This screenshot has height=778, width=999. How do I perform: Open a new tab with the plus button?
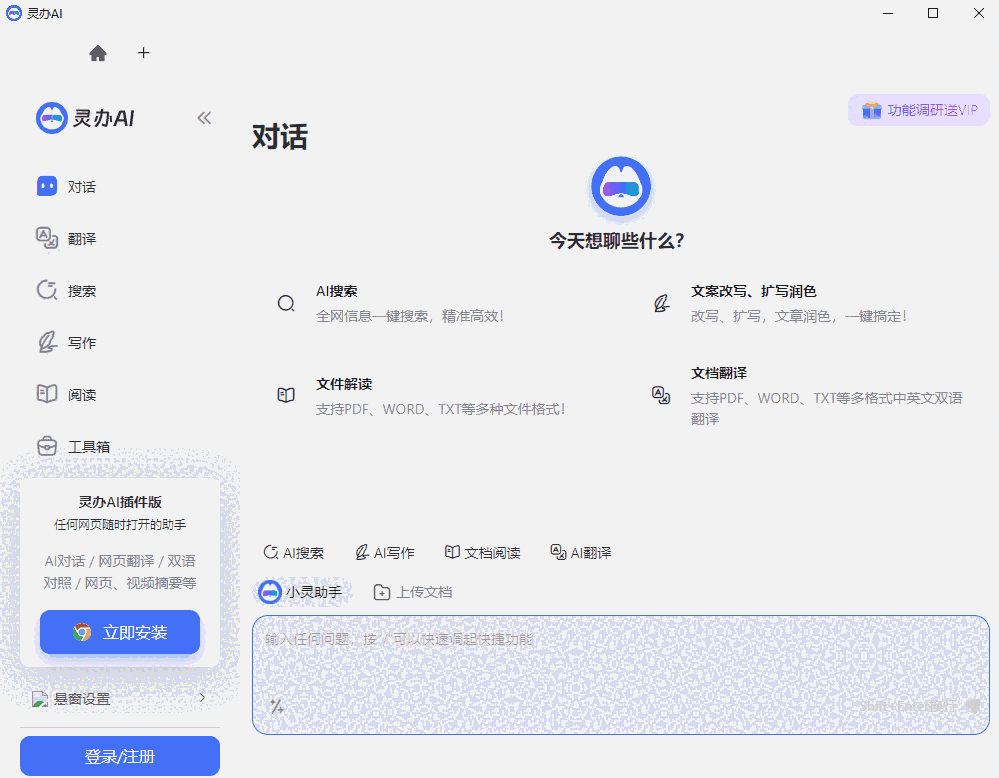143,53
